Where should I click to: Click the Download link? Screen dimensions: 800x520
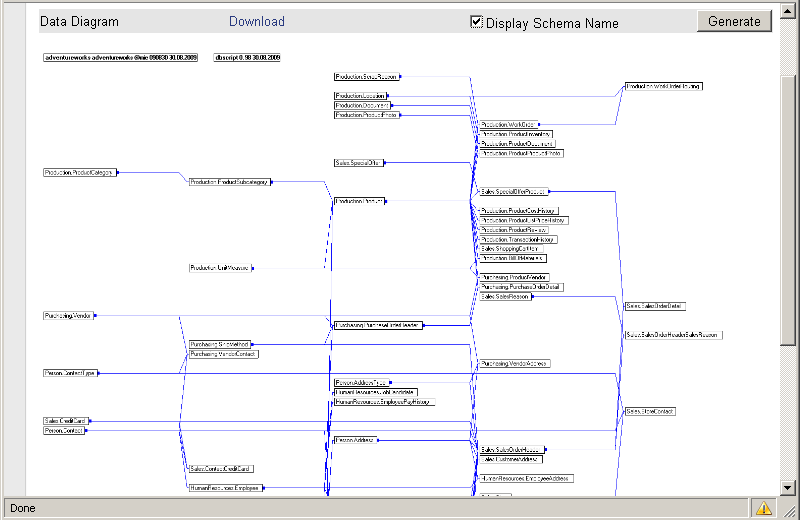coord(257,21)
